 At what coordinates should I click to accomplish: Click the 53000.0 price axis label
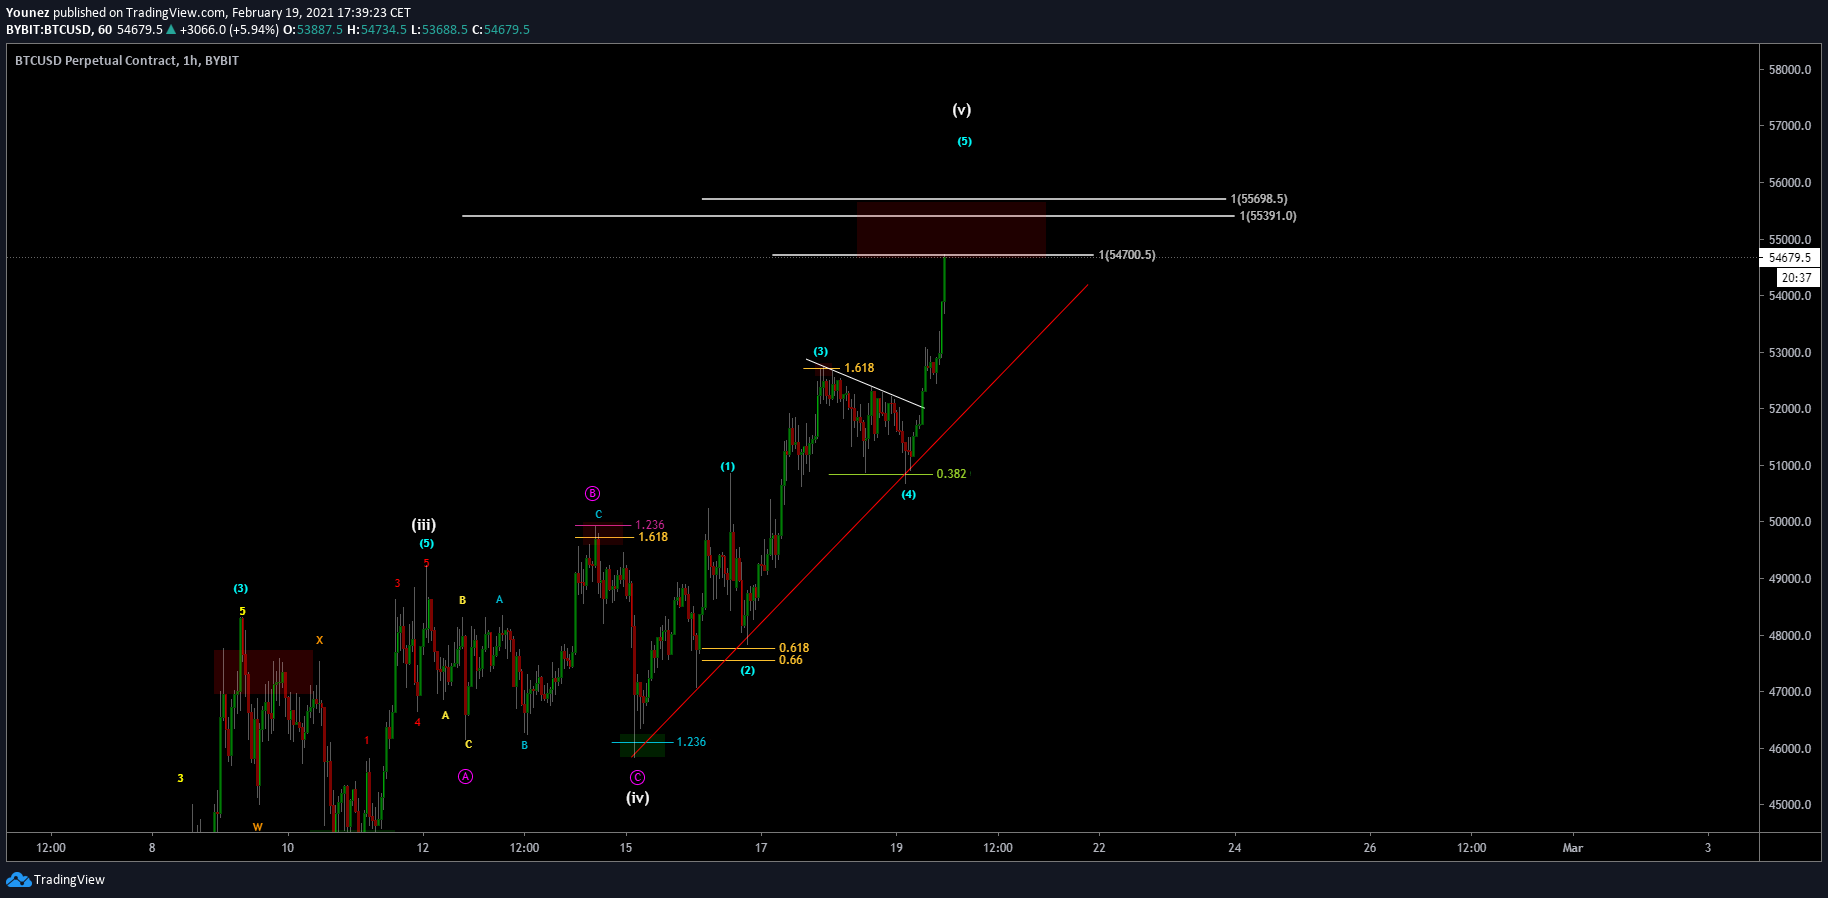[1790, 353]
